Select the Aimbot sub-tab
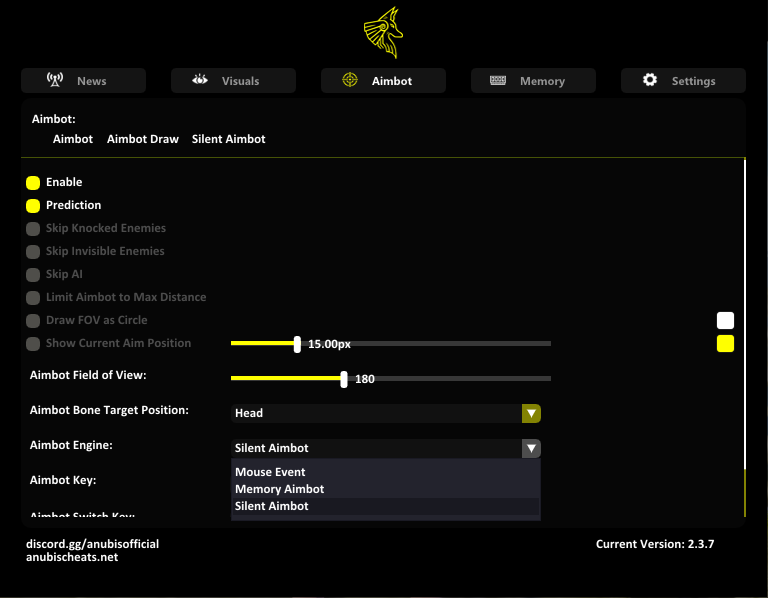768x598 pixels. pos(72,139)
